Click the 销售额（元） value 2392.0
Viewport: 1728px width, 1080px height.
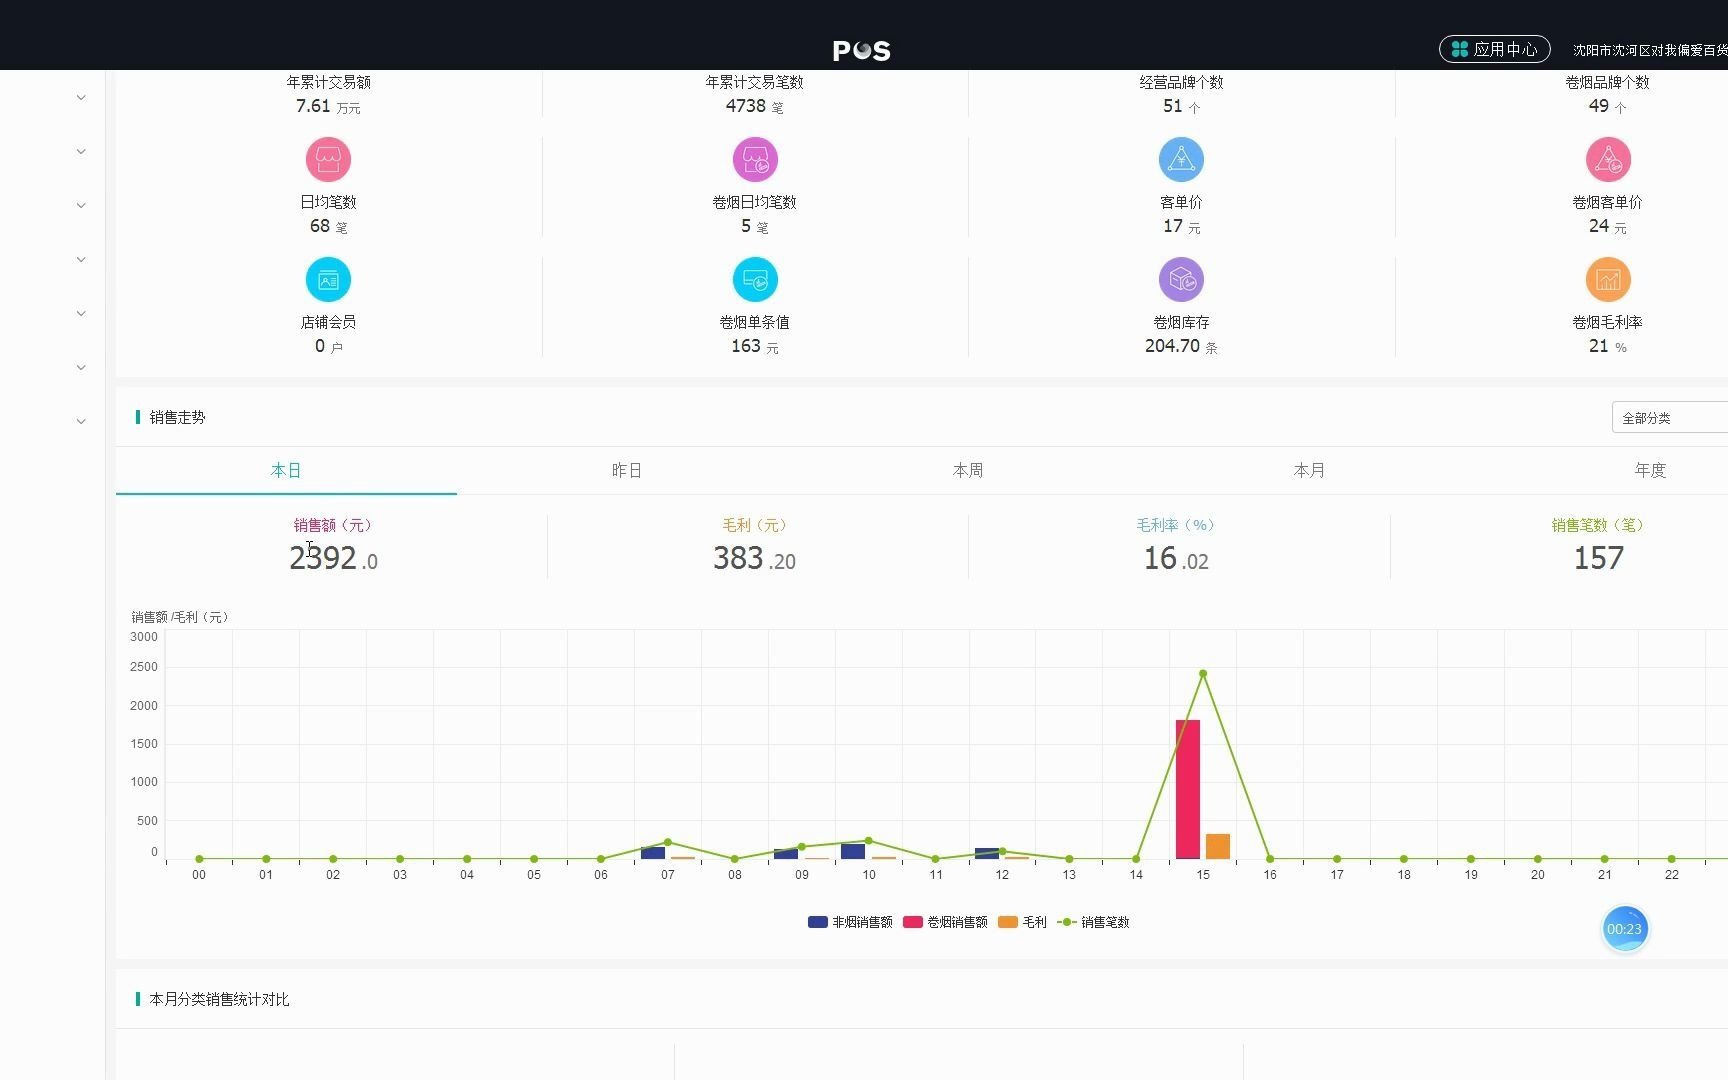pyautogui.click(x=333, y=558)
